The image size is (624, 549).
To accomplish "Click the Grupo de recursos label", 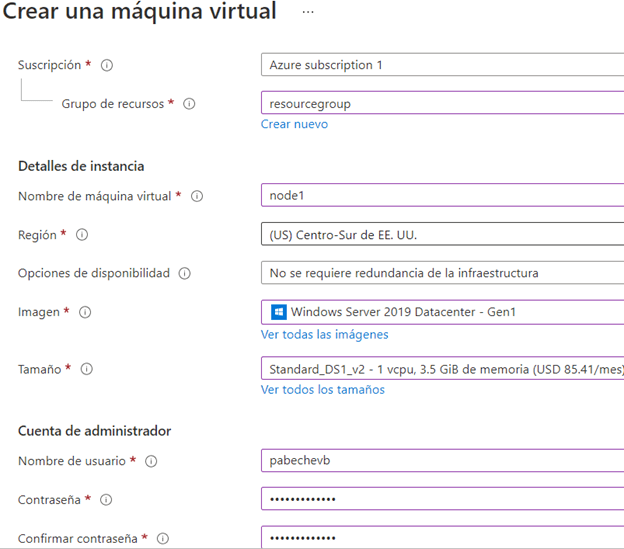I will coord(113,104).
